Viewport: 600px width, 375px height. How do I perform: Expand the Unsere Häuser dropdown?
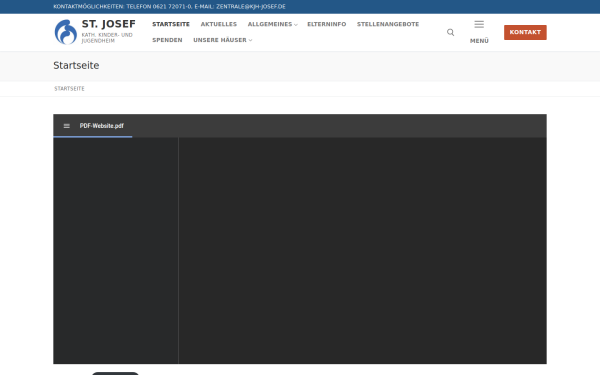(x=222, y=40)
